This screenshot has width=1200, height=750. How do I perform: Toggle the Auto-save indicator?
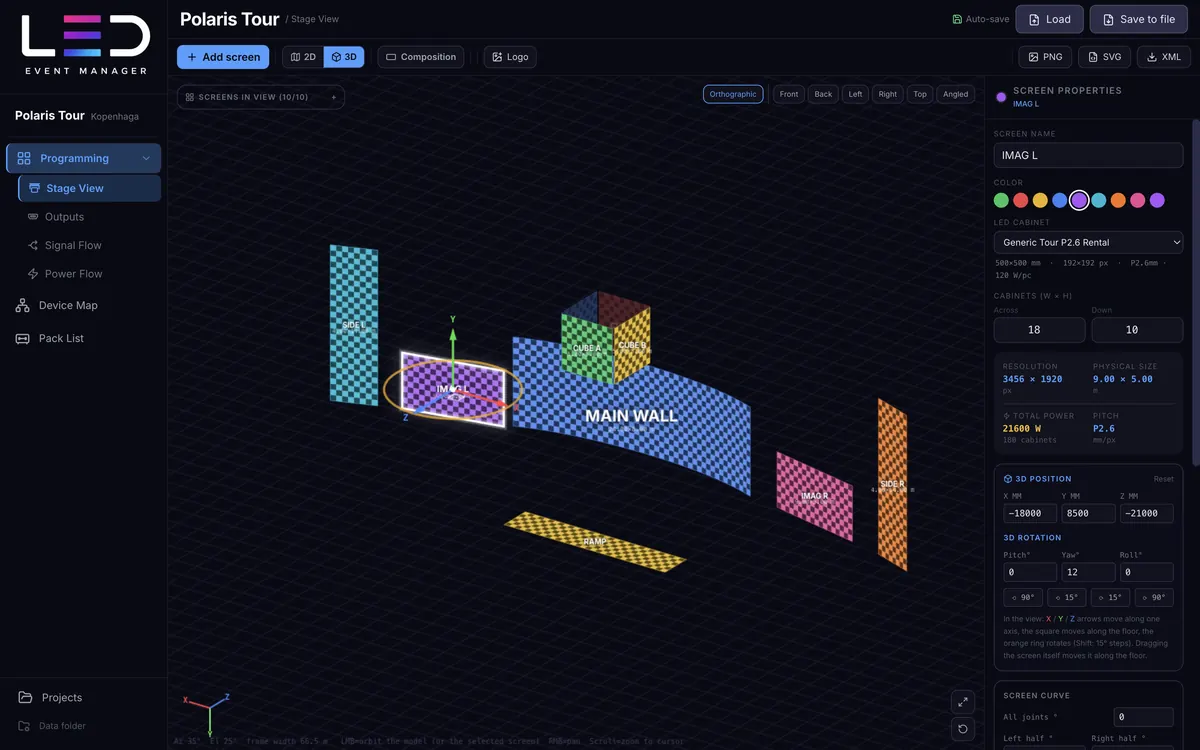[981, 19]
